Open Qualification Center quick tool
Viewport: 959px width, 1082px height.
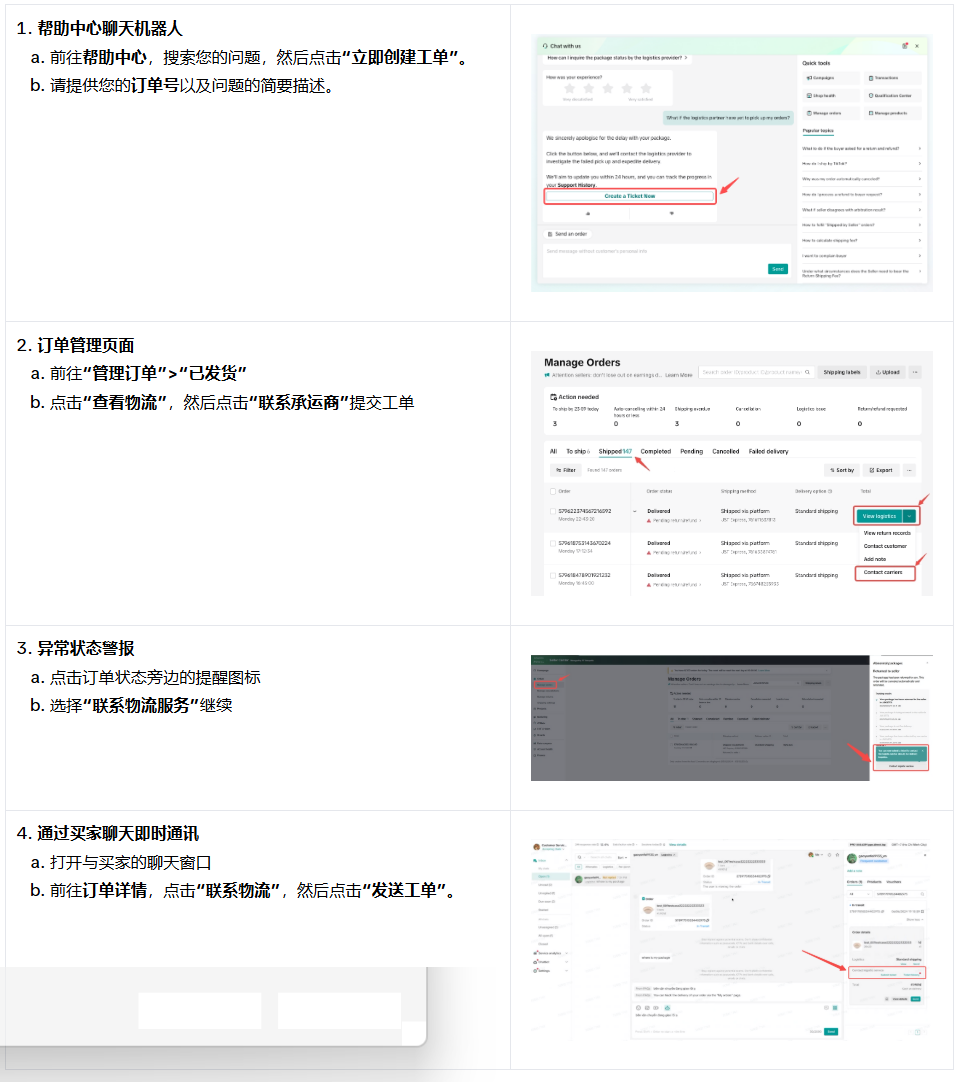click(890, 96)
